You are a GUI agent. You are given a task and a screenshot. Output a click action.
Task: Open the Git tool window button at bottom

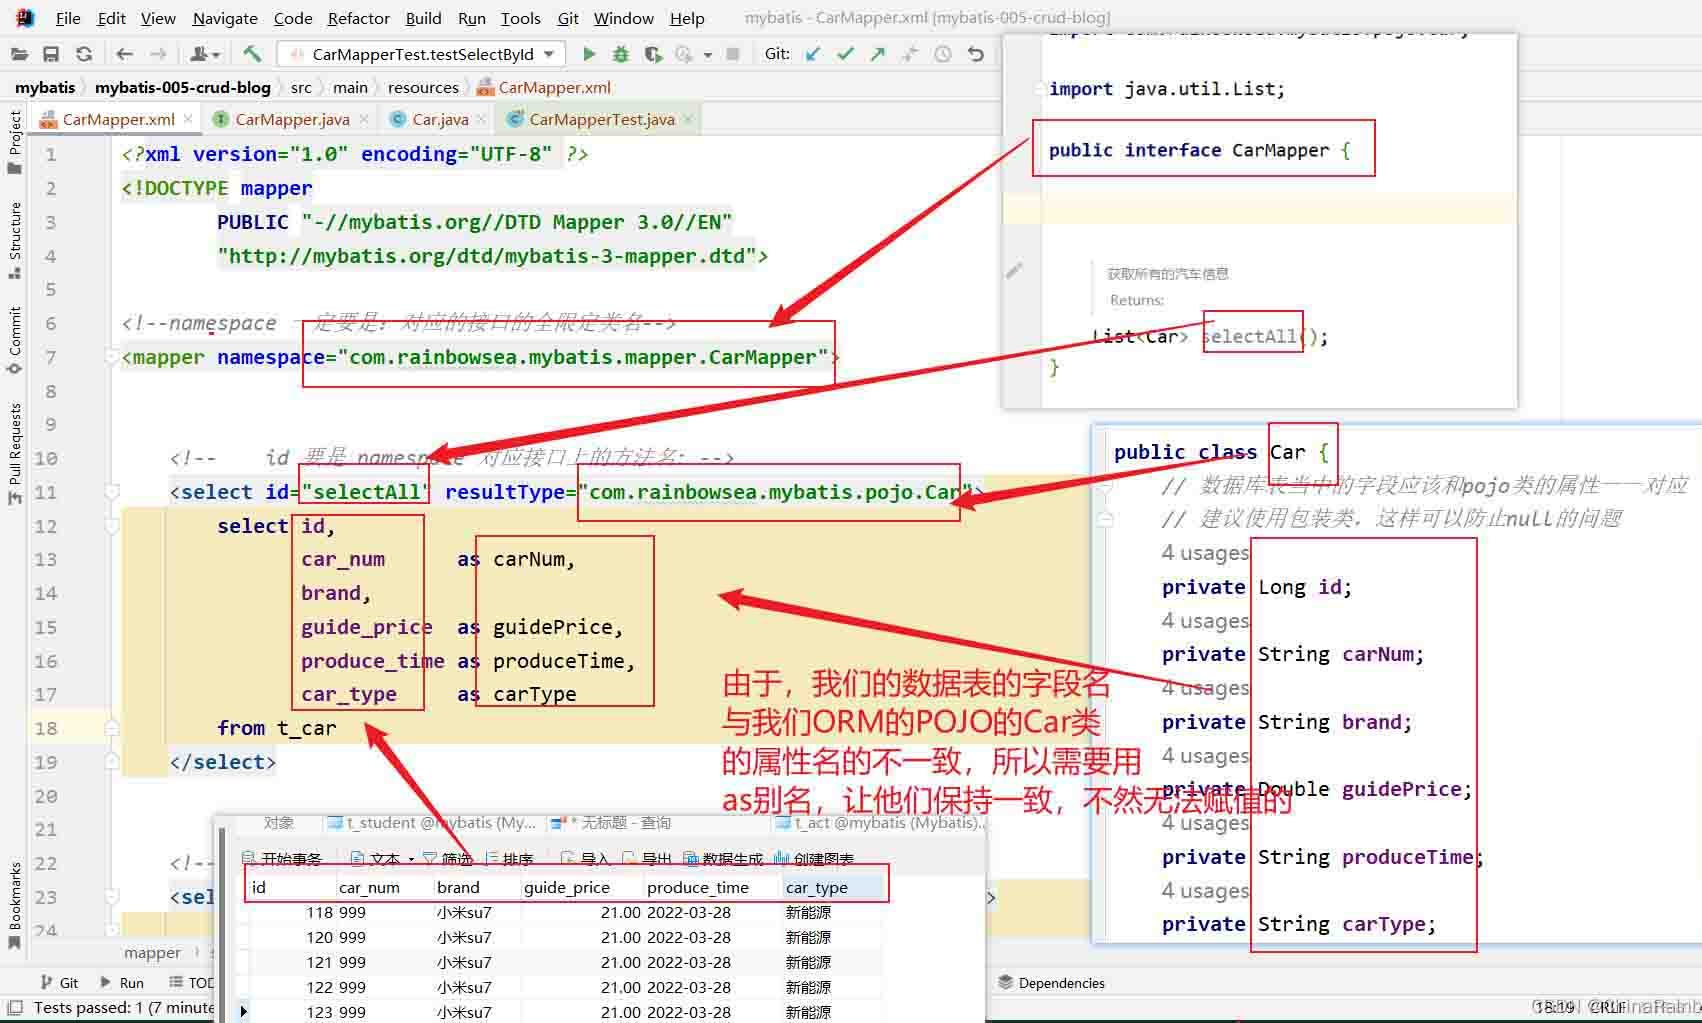[x=59, y=983]
